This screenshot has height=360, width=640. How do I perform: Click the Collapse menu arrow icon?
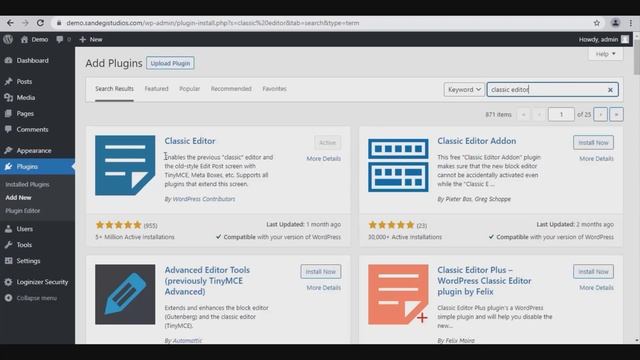pyautogui.click(x=8, y=298)
